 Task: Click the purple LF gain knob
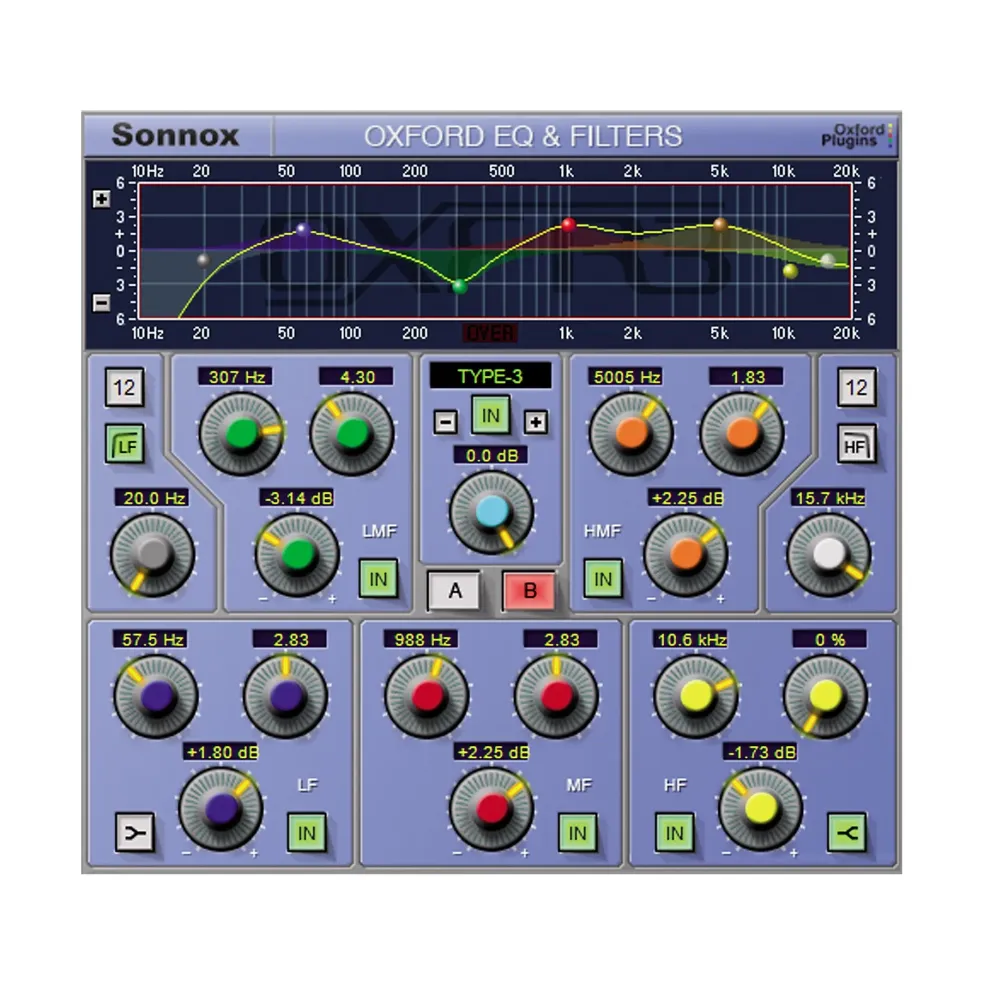coord(221,809)
